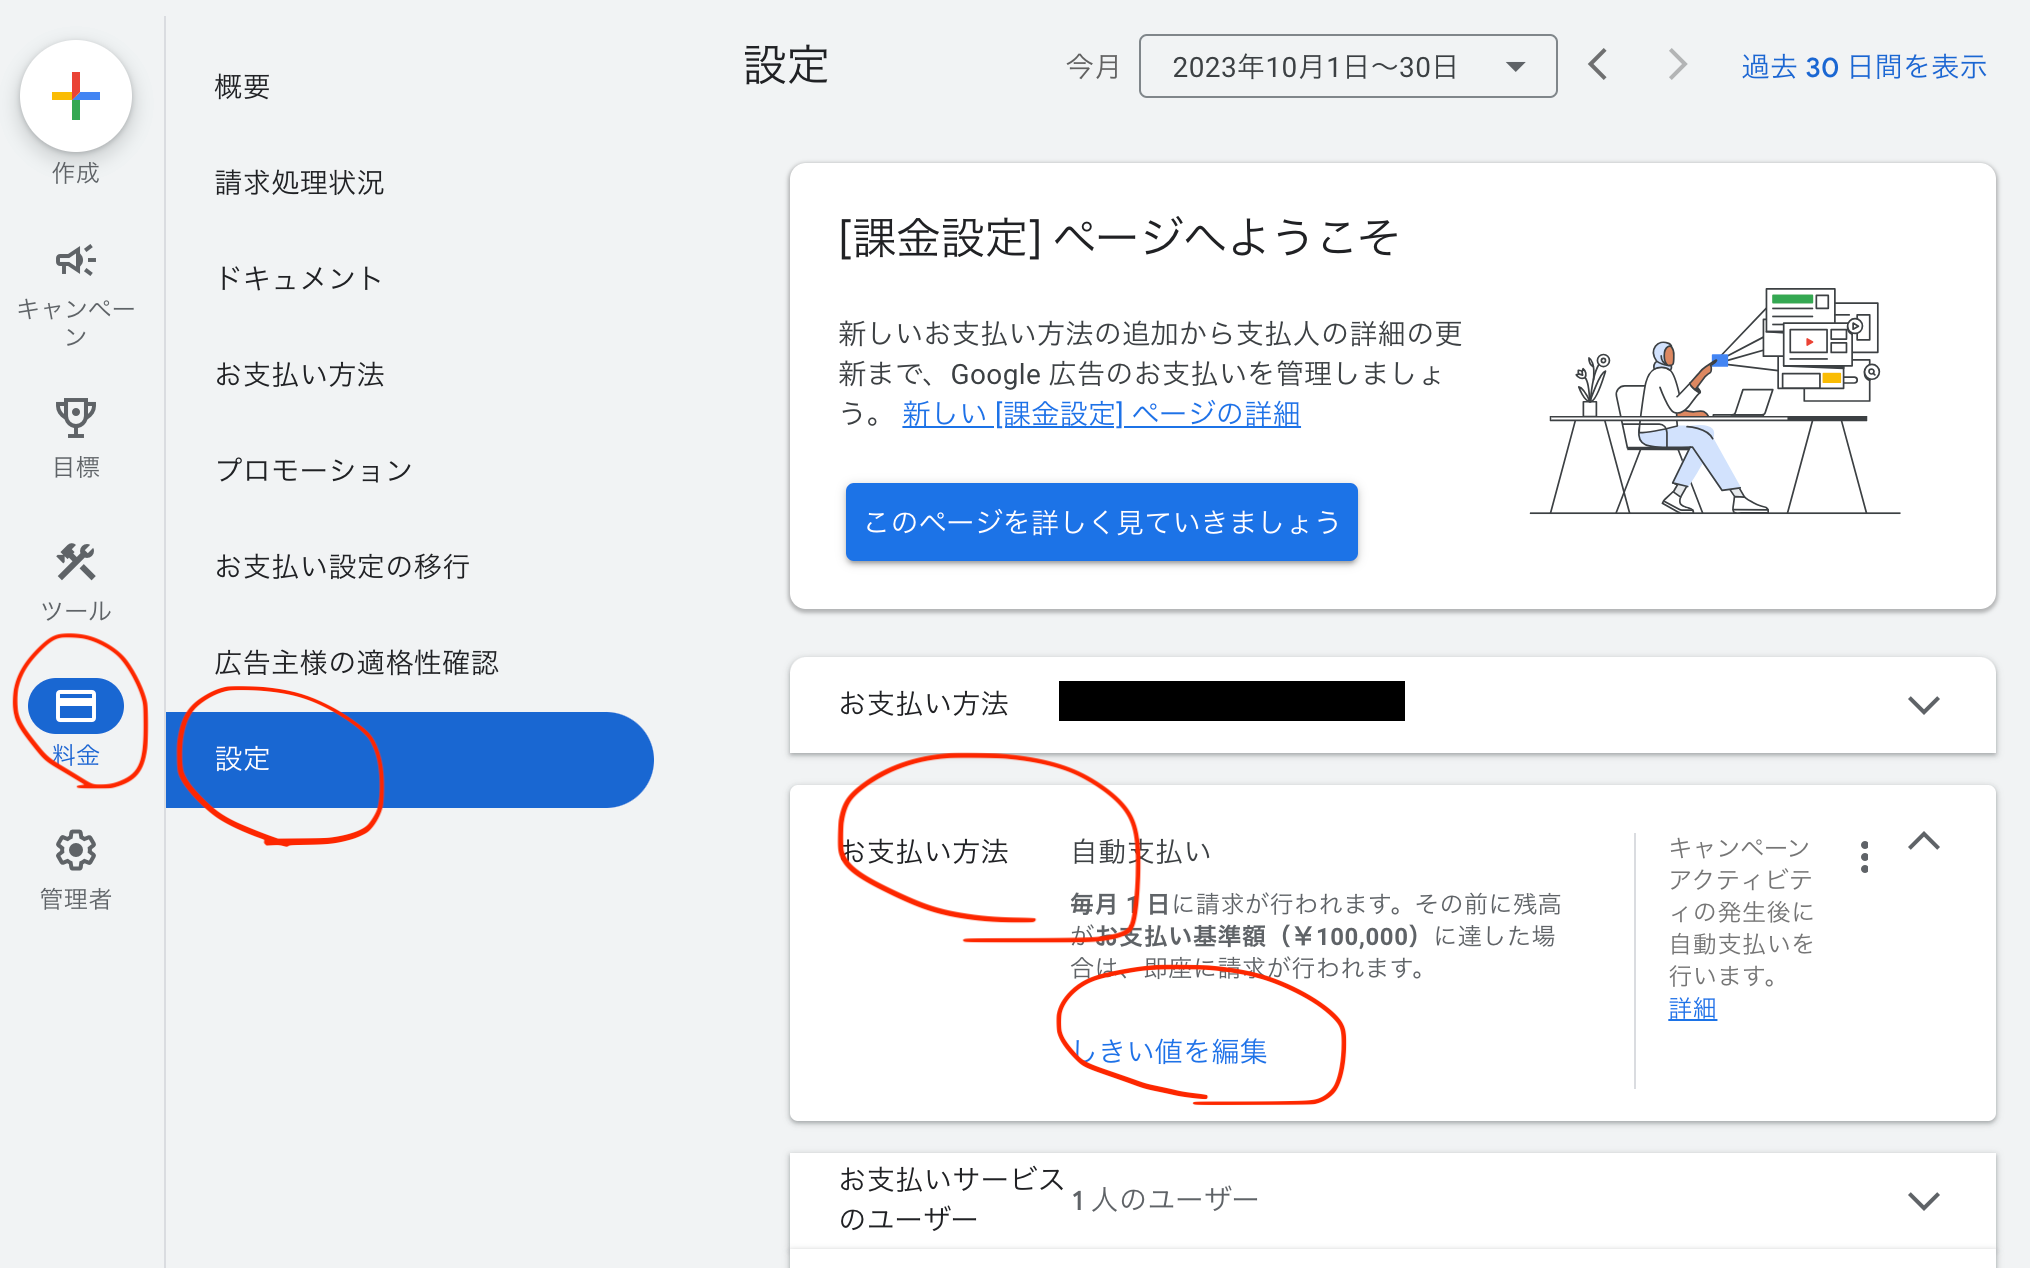Image resolution: width=2030 pixels, height=1268 pixels.
Task: Open the 詳細 link under campaign activity
Action: coord(1692,1009)
